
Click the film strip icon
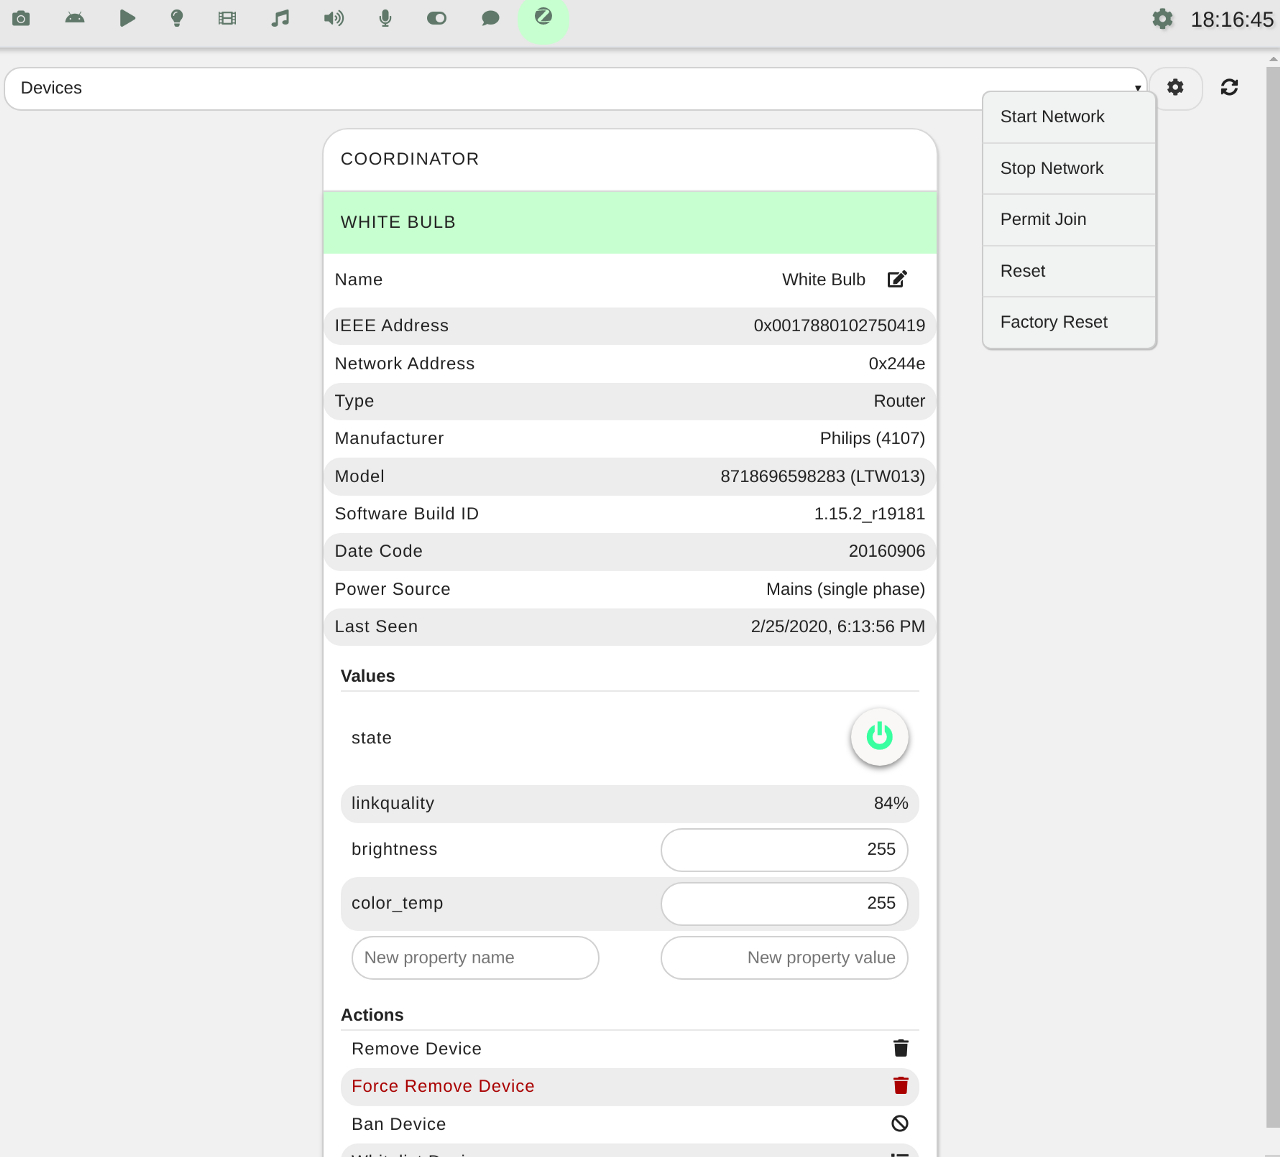[x=228, y=18]
